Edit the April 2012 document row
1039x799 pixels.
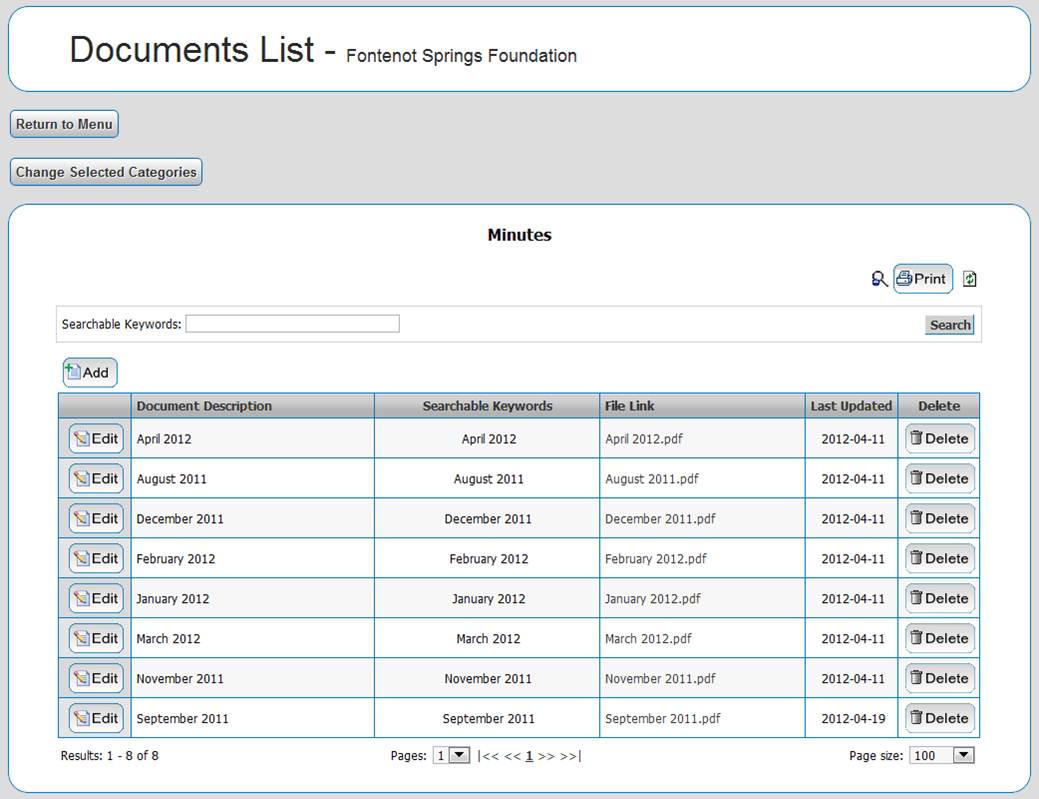pos(96,439)
